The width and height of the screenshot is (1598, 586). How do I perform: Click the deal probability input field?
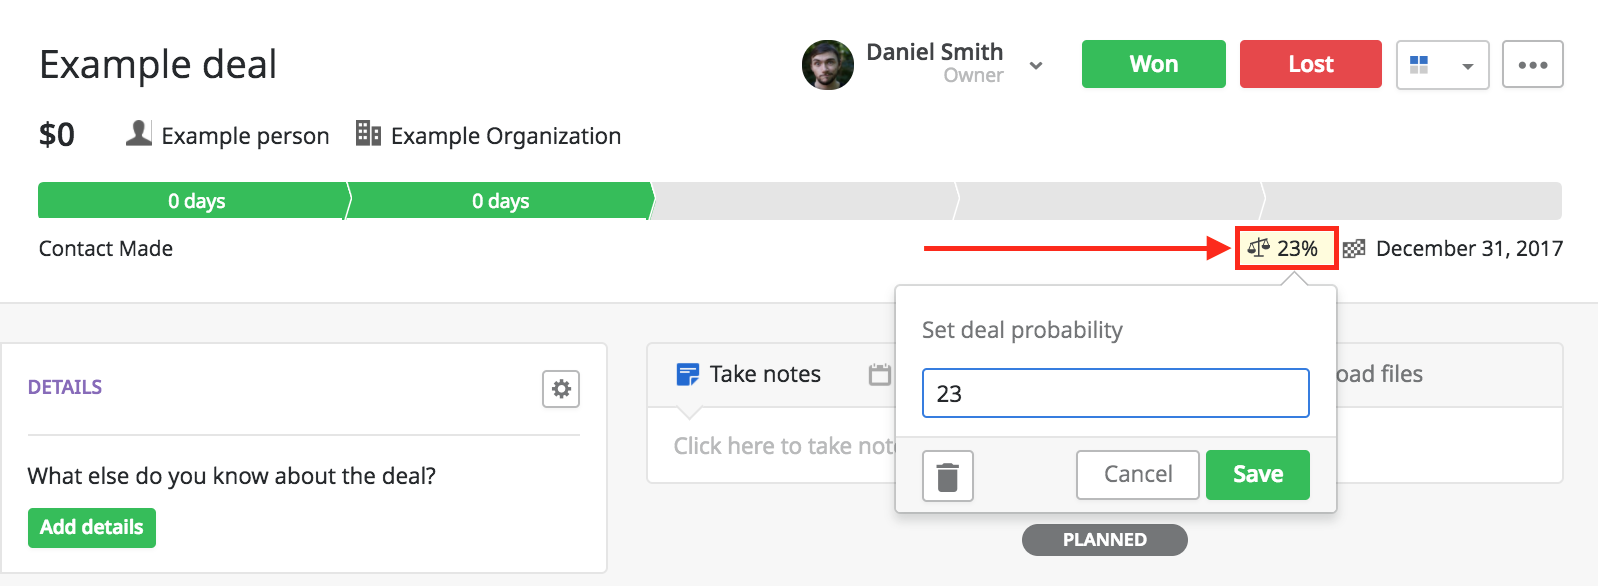(1115, 393)
